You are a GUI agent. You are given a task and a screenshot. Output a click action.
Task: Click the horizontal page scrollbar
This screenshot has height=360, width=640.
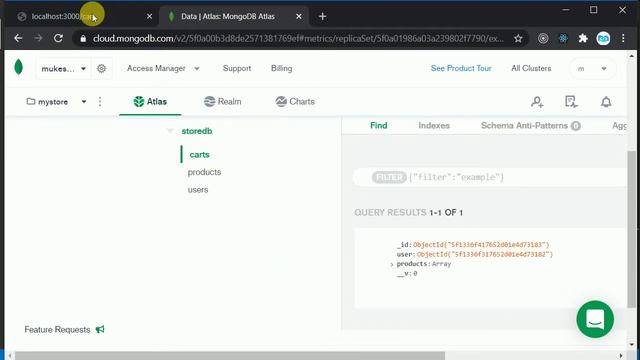(x=230, y=356)
